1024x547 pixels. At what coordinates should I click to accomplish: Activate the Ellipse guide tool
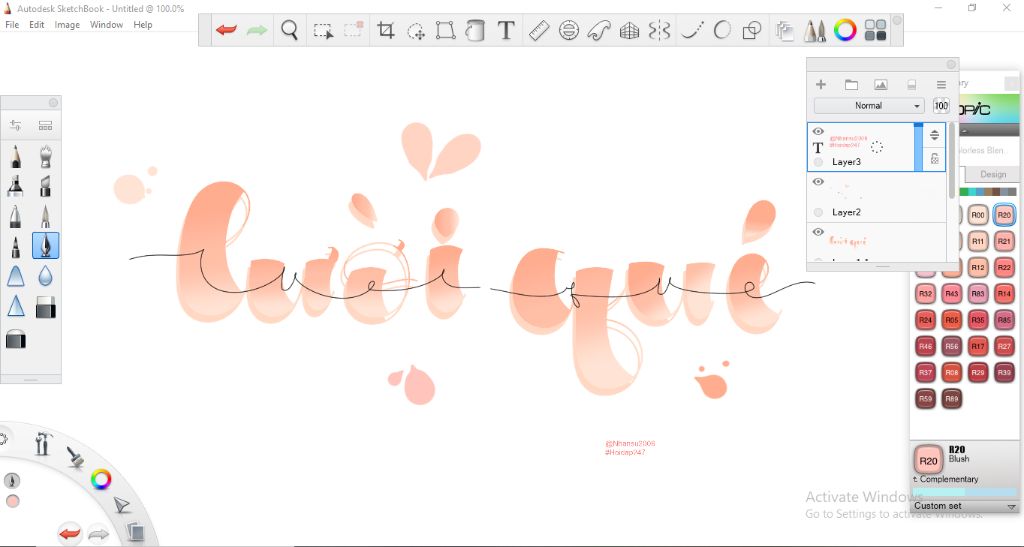click(x=569, y=30)
